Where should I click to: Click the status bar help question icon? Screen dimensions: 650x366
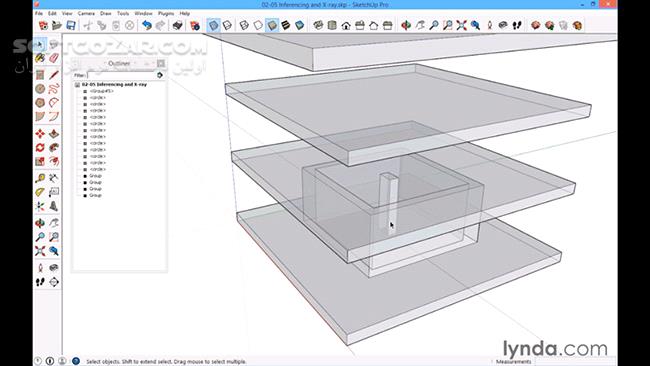75,361
